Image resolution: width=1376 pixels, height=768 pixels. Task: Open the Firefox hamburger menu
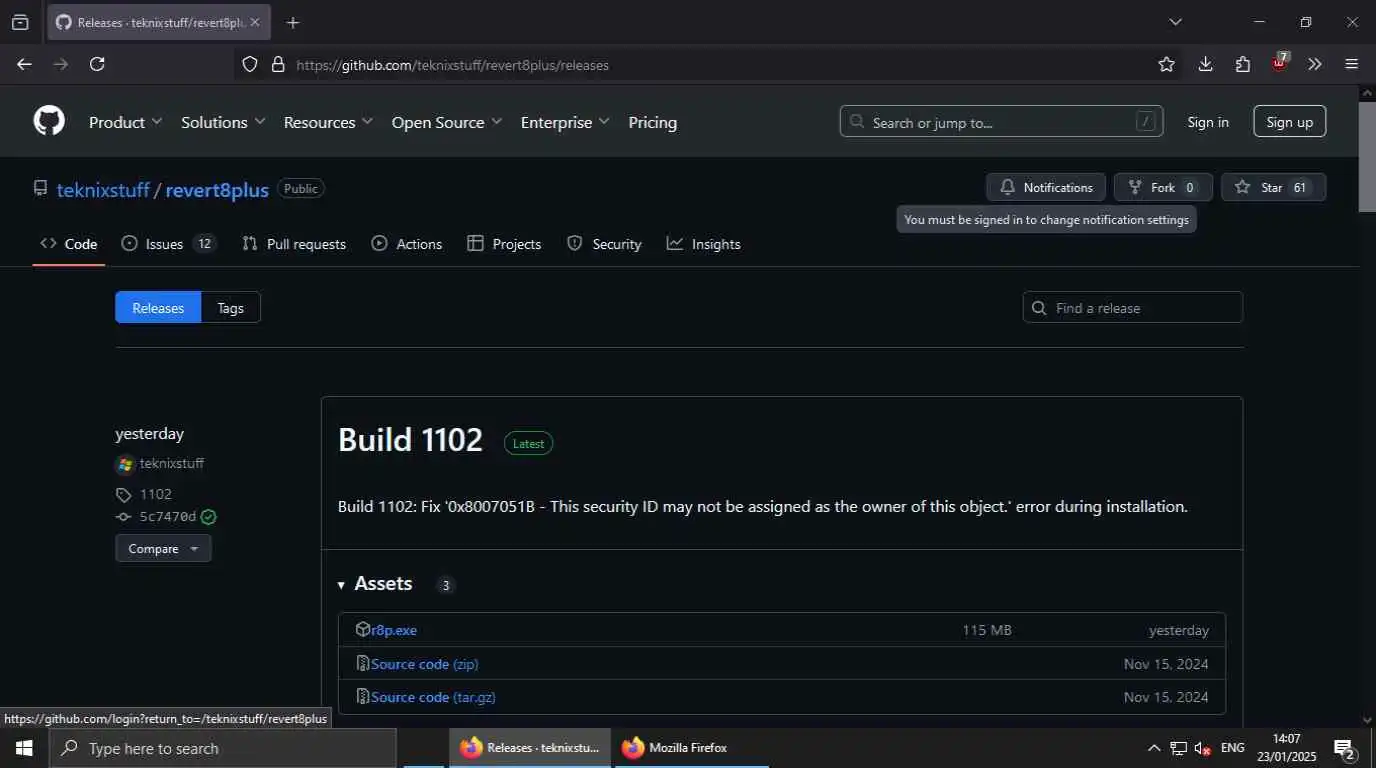point(1352,64)
